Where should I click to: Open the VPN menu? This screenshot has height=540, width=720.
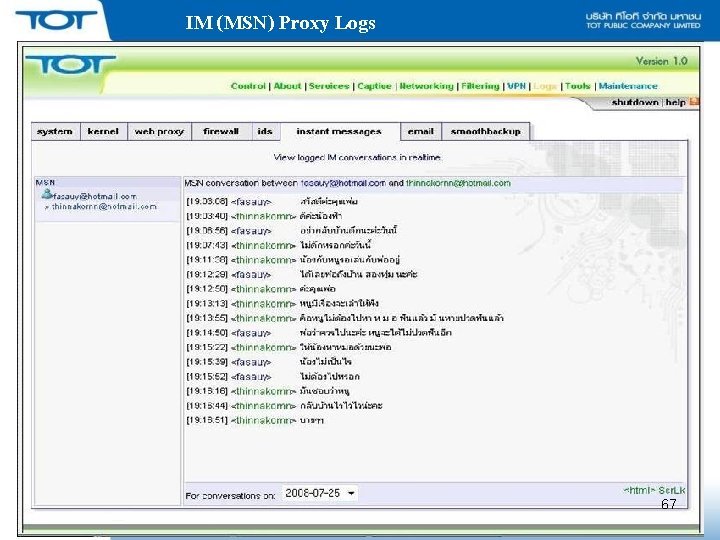pos(516,86)
